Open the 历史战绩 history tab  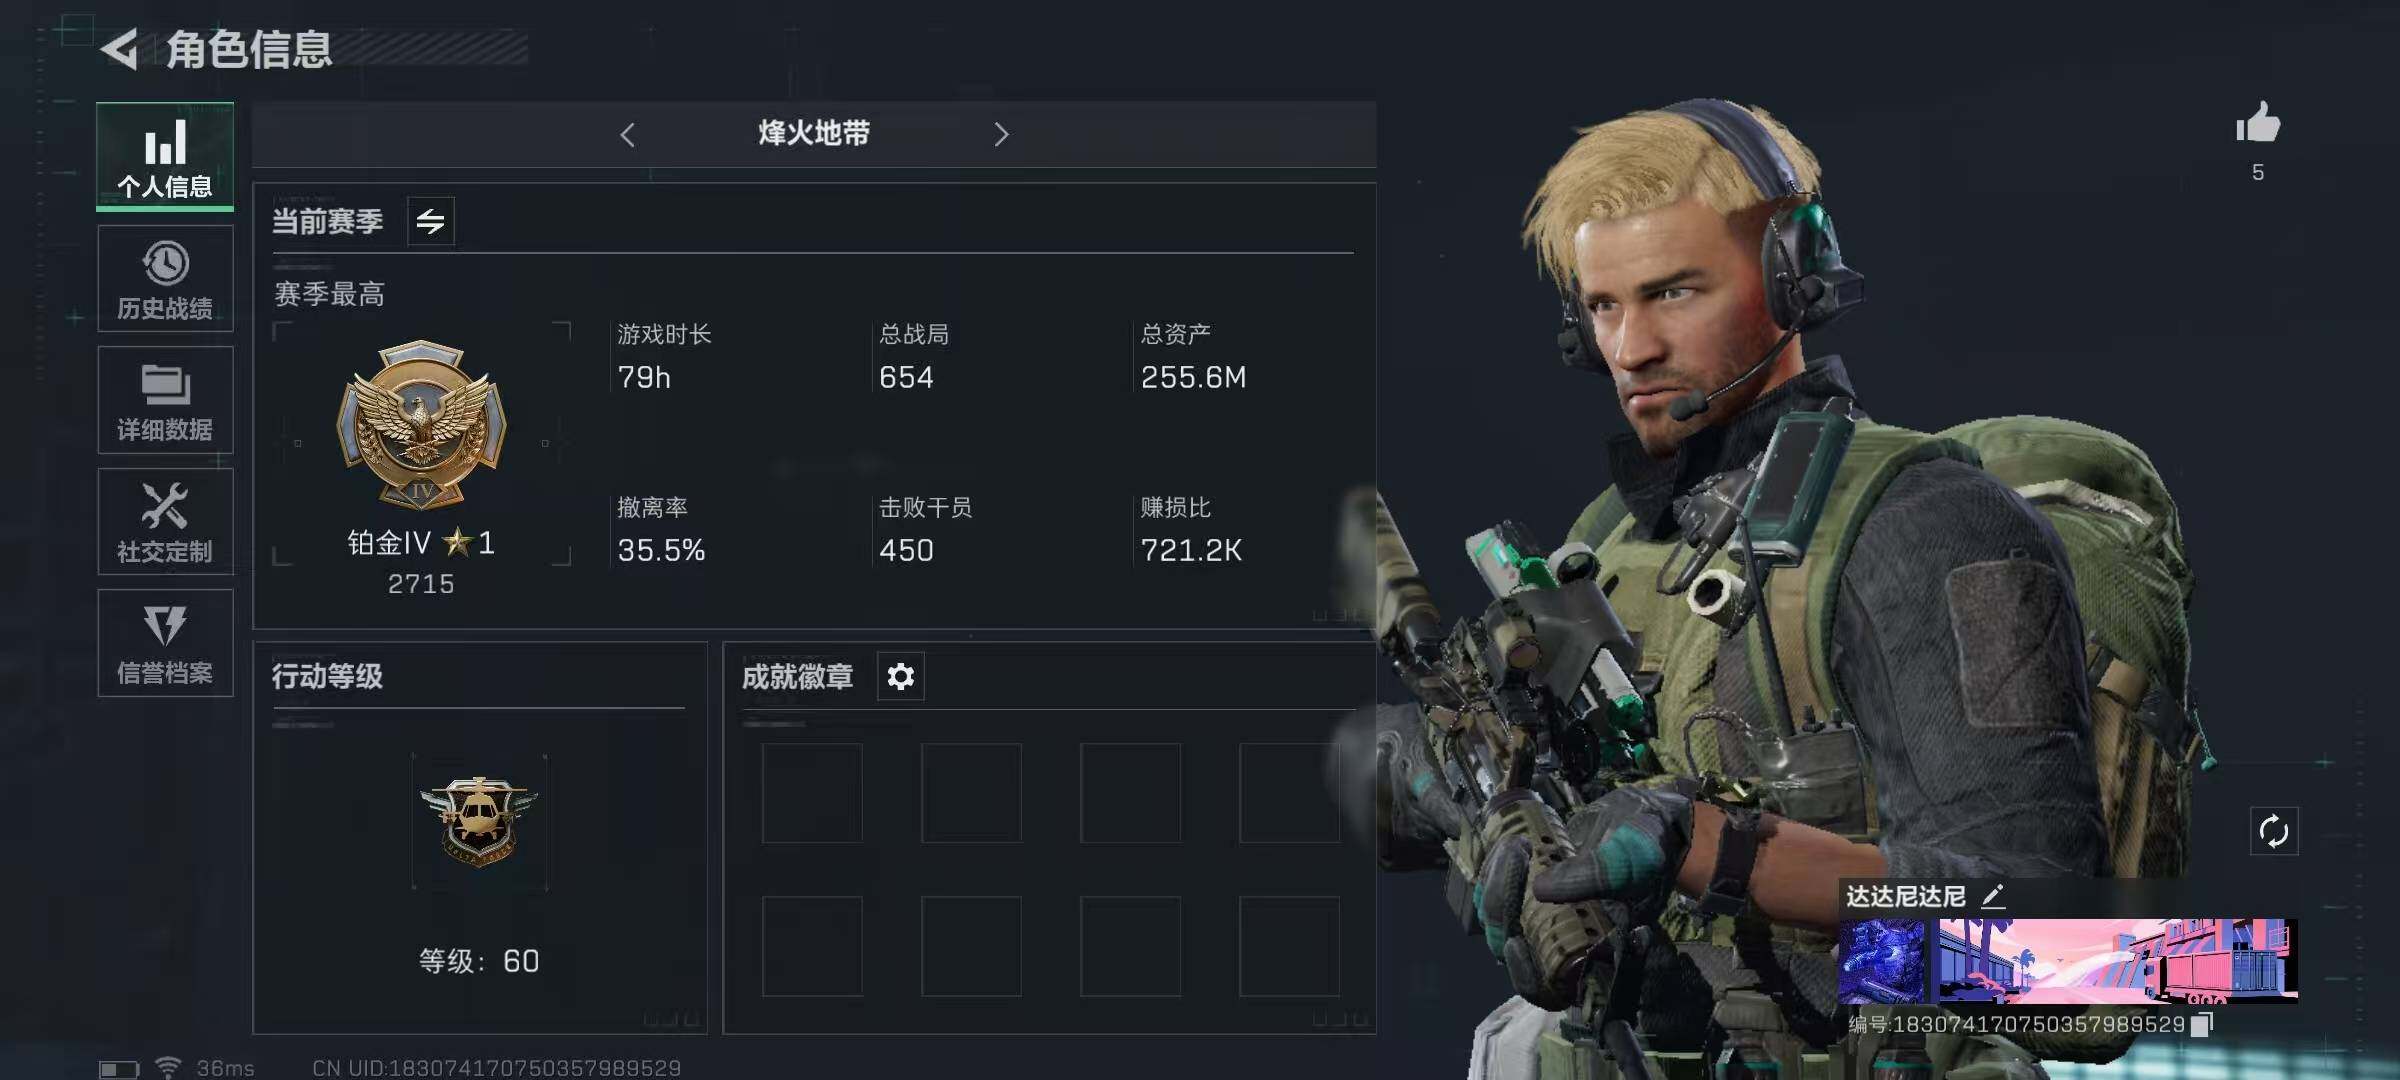[x=165, y=279]
